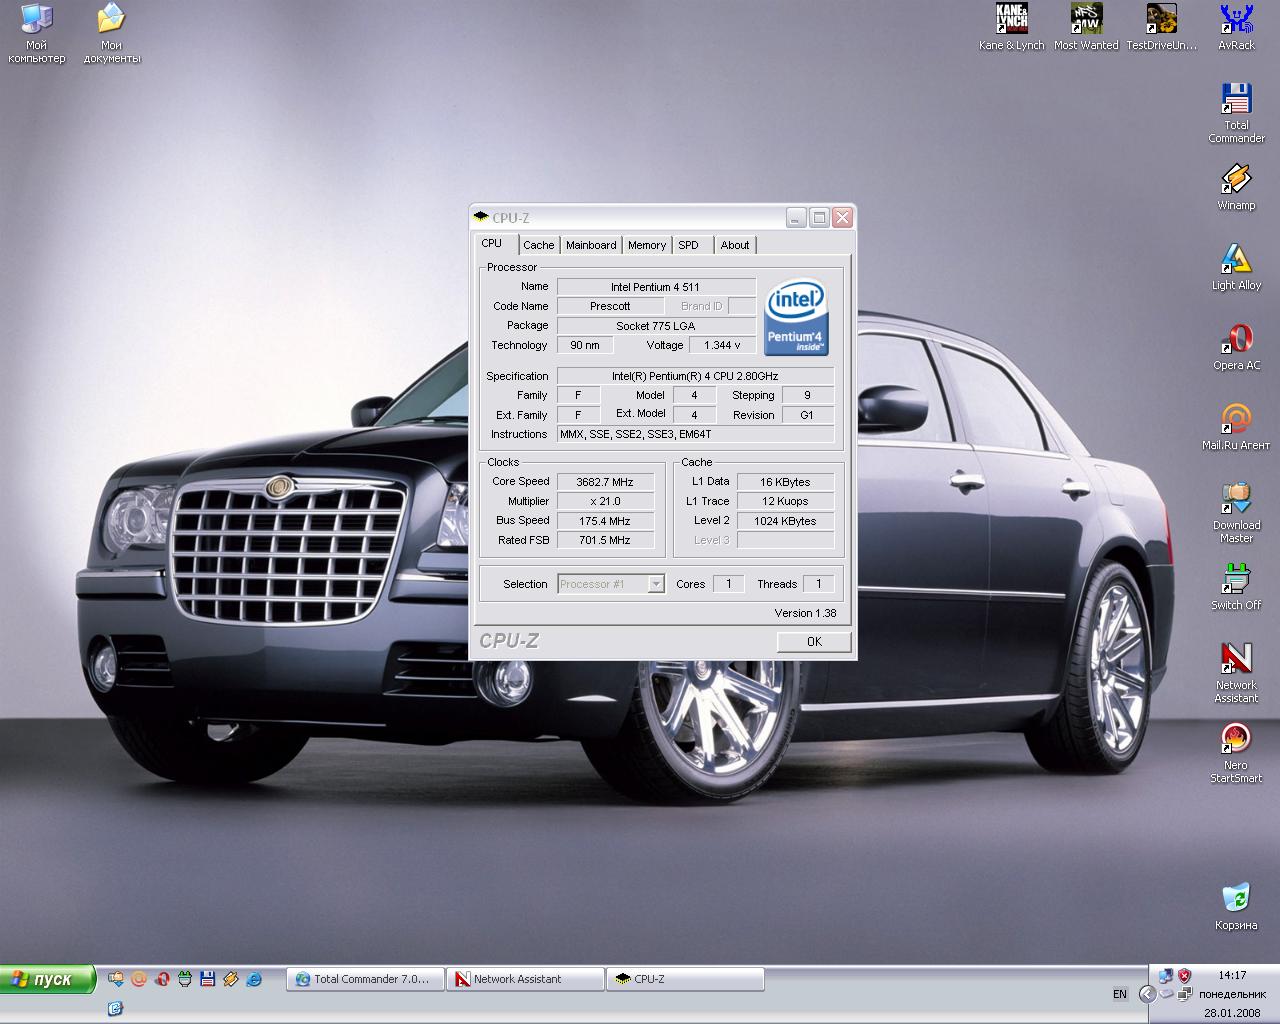
Task: Minimize the CPU-Z window
Action: [795, 217]
